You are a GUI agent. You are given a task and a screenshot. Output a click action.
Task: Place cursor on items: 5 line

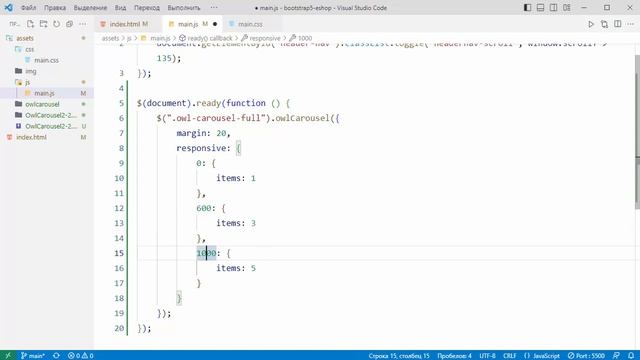[x=236, y=268]
